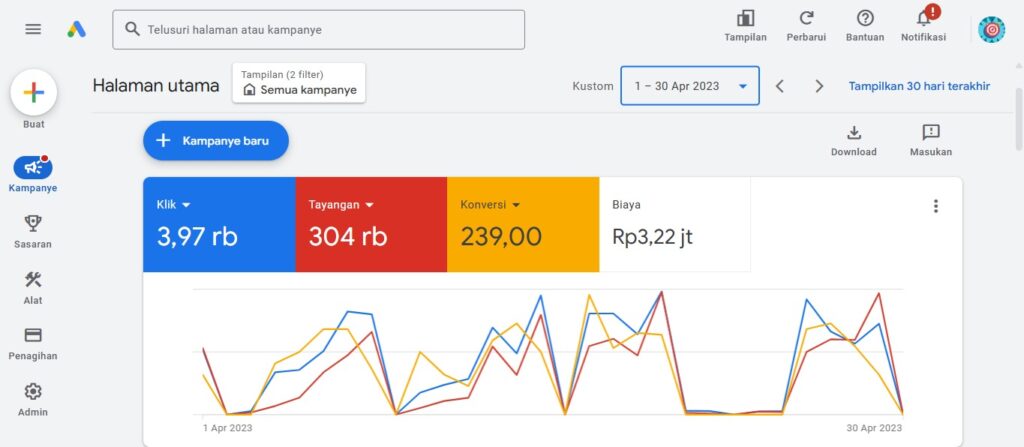This screenshot has height=447, width=1024.
Task: Open Bantuan help icon
Action: point(865,19)
